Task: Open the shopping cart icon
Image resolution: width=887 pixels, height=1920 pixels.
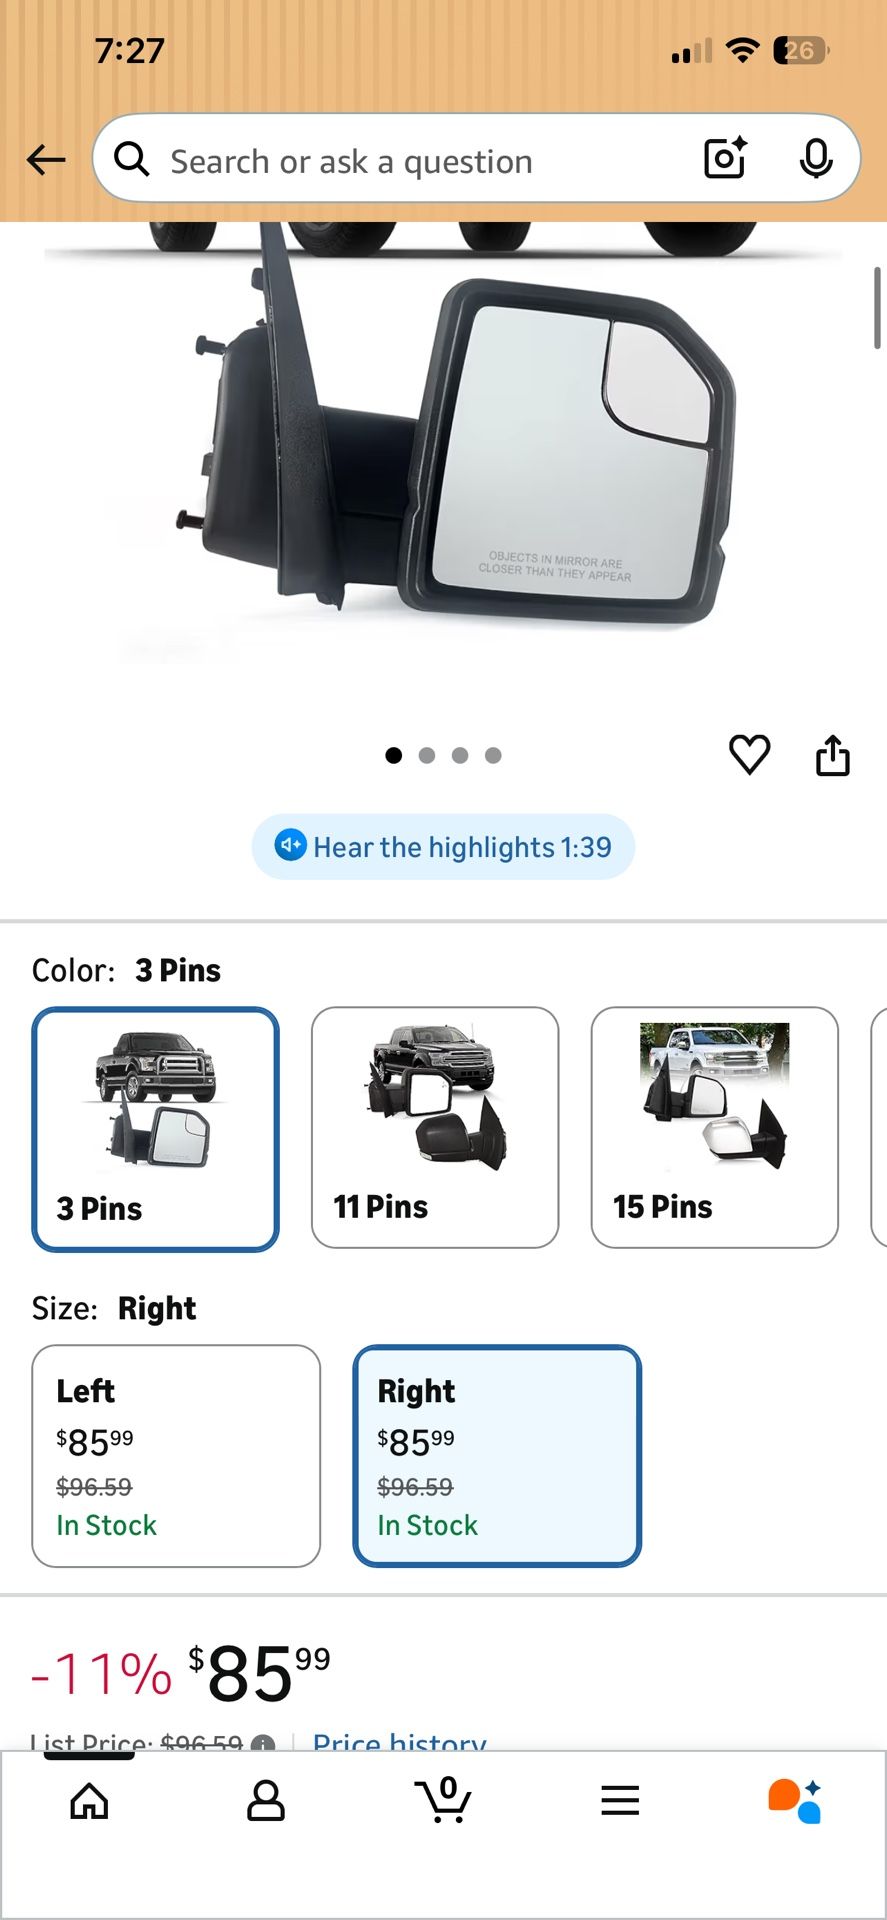Action: tap(443, 1799)
